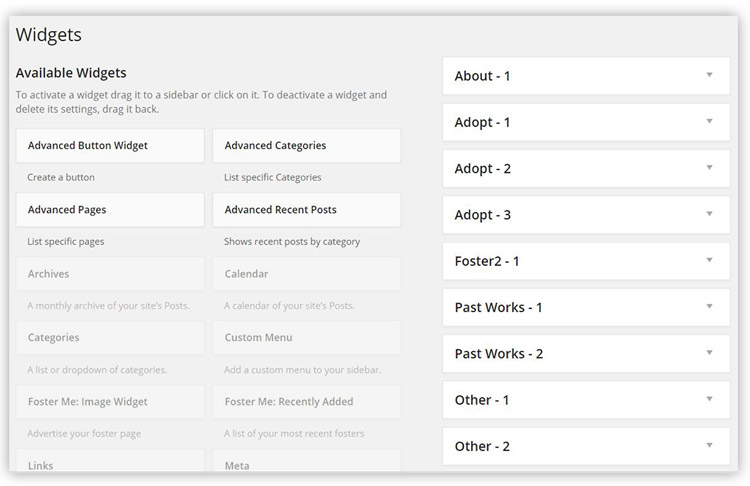This screenshot has height=486, width=750.
Task: Pick the Foster Me: Recently Added widget
Action: point(307,402)
